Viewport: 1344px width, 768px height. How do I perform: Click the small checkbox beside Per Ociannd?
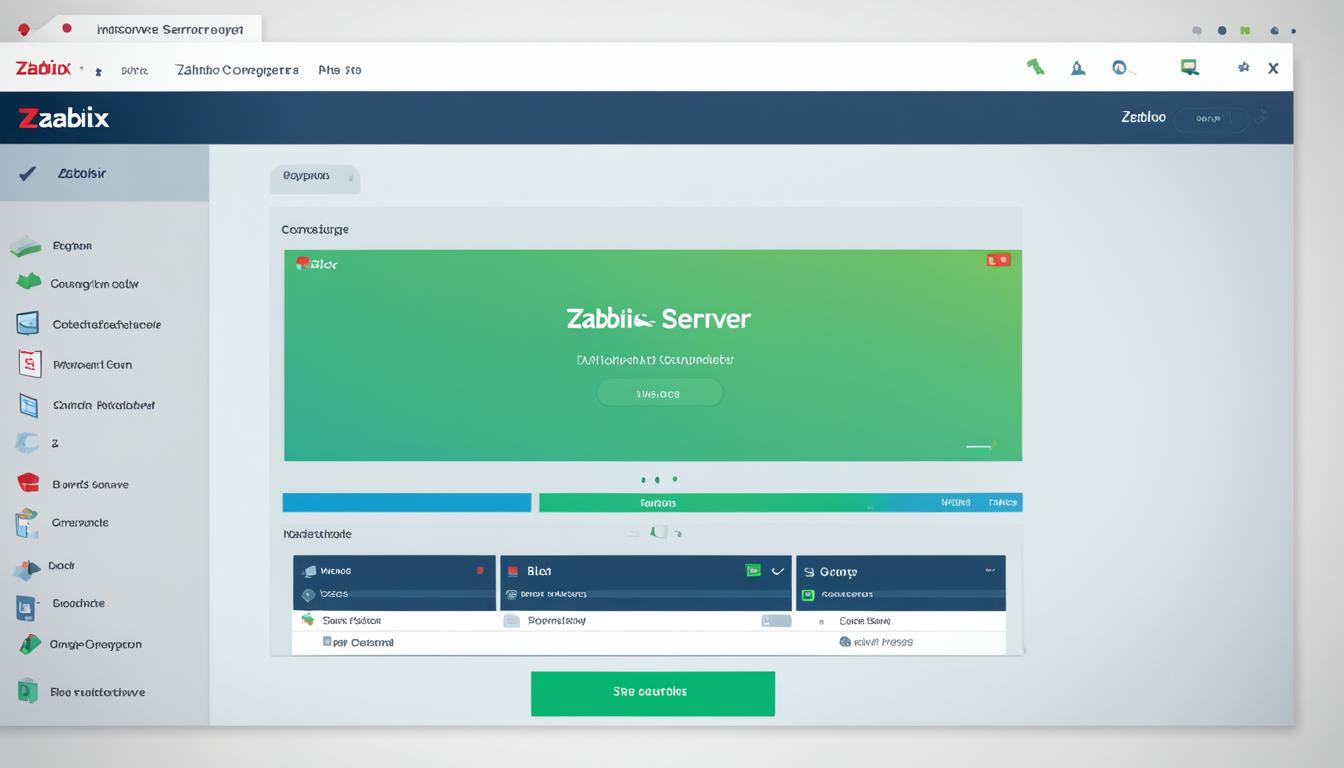(x=327, y=642)
